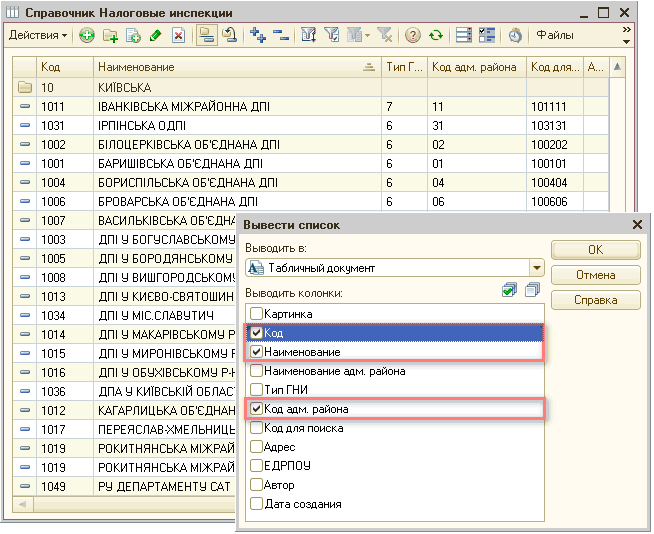Click the Справка button
This screenshot has height=534, width=654.
click(596, 300)
